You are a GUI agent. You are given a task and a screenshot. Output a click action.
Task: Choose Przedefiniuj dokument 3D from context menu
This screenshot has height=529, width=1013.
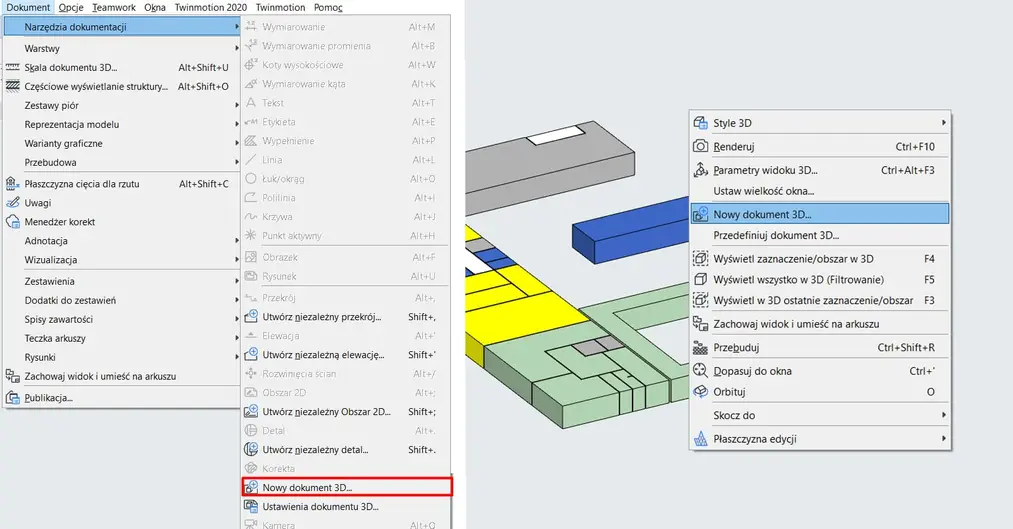click(820, 235)
